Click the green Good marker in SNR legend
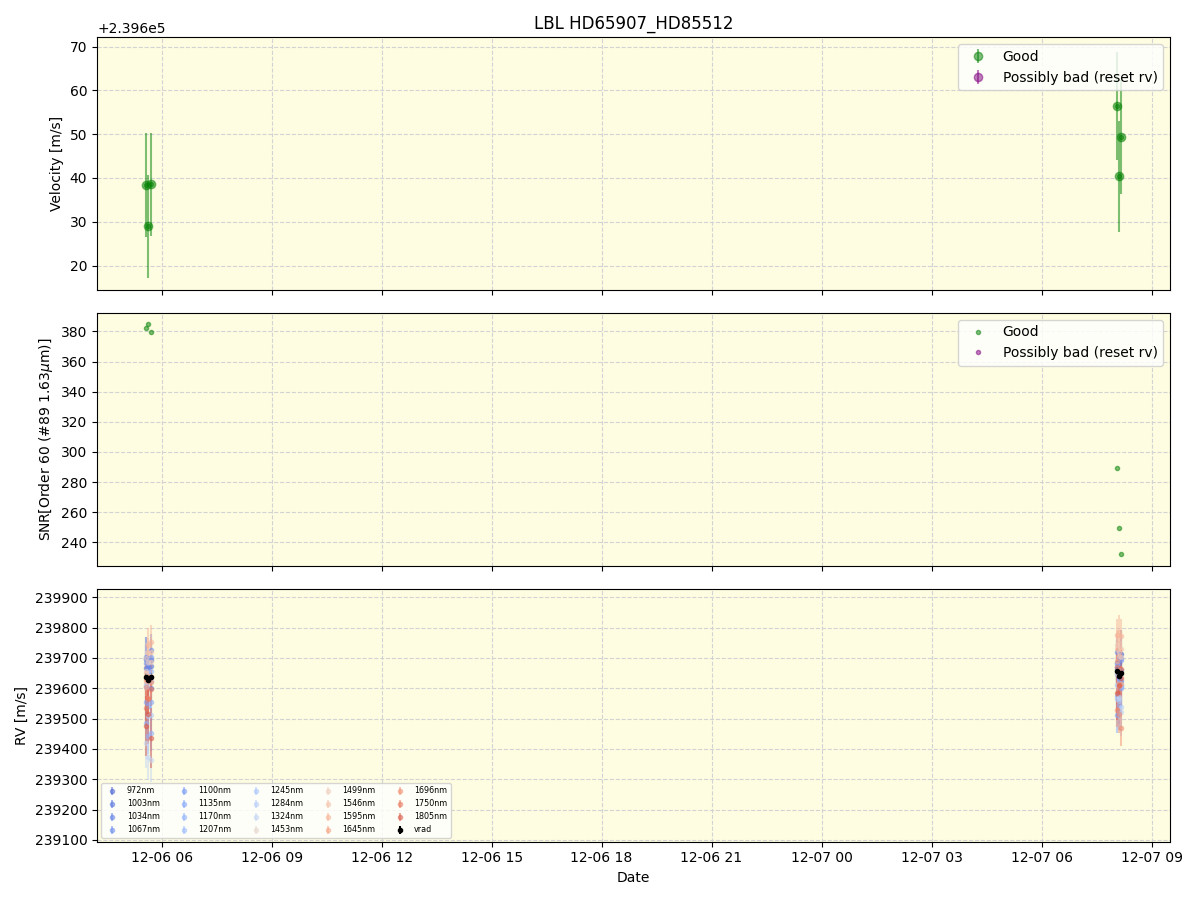This screenshot has width=1200, height=900. [978, 332]
